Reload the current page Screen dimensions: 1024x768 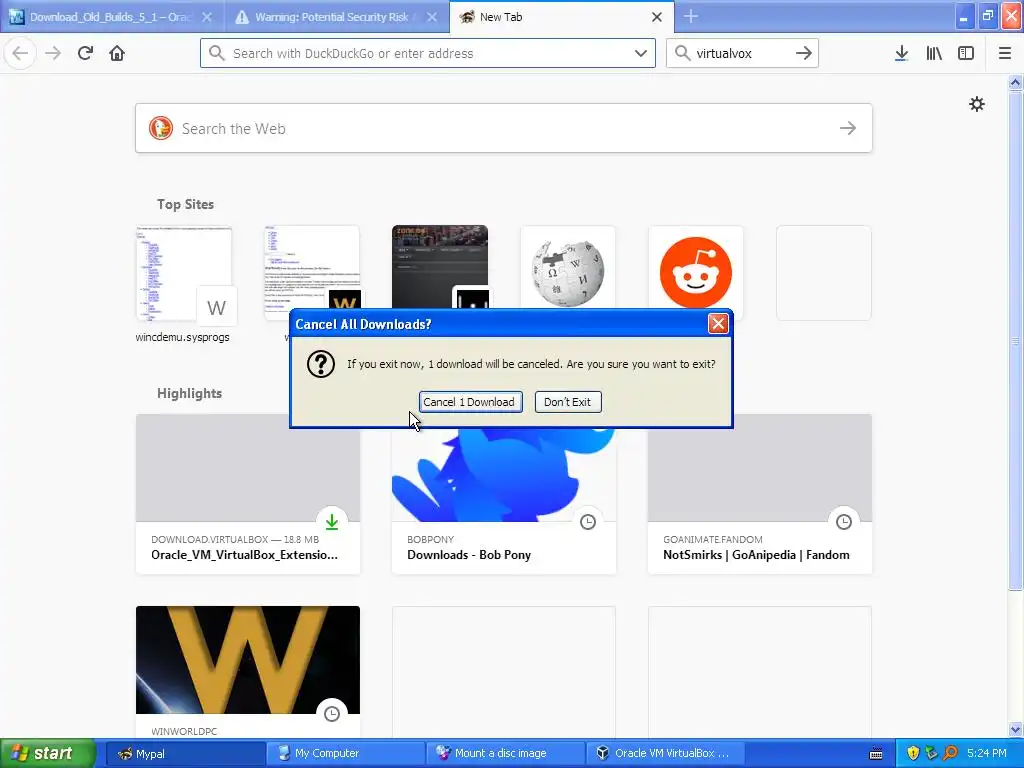pos(86,53)
